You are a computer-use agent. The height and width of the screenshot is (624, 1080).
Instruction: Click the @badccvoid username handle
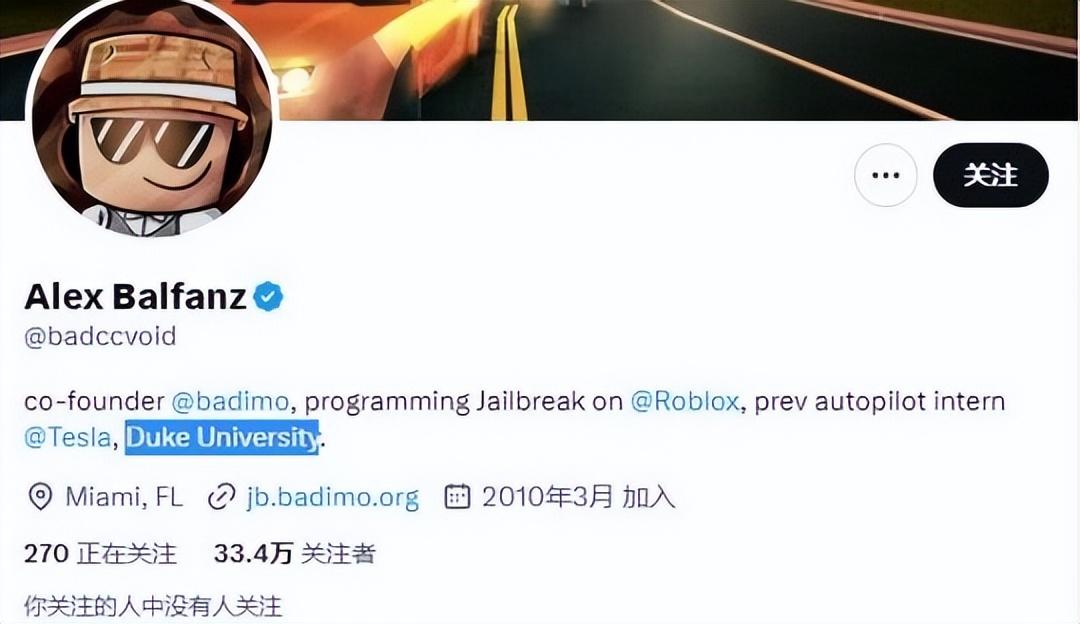(x=101, y=336)
